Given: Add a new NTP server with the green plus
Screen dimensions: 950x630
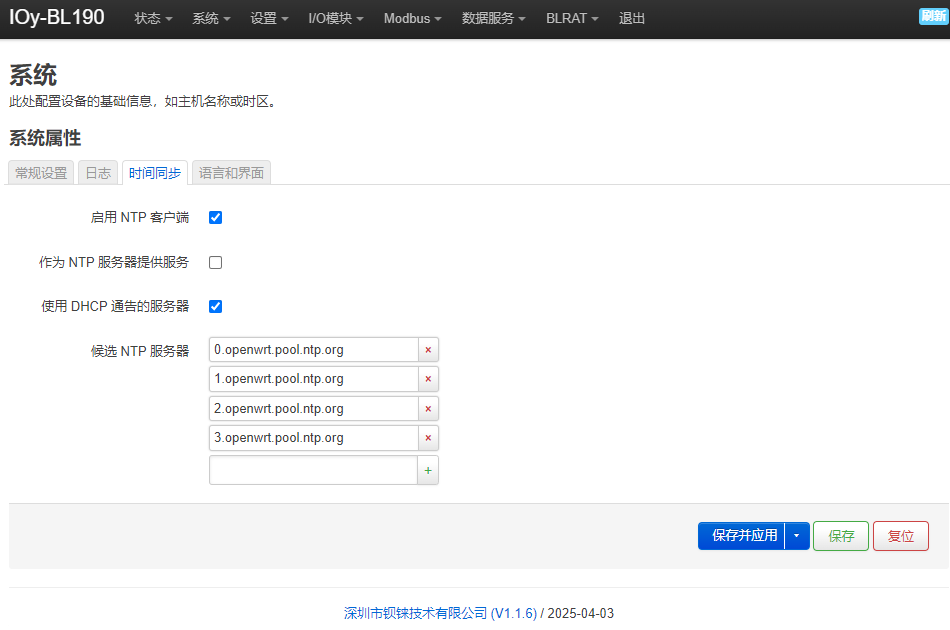Looking at the screenshot, I should coord(428,470).
